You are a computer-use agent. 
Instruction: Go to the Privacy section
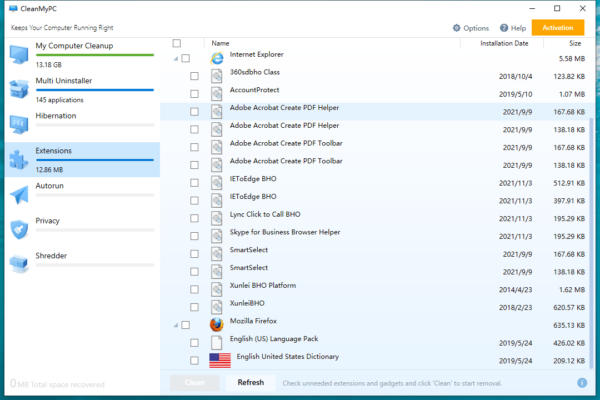point(82,229)
